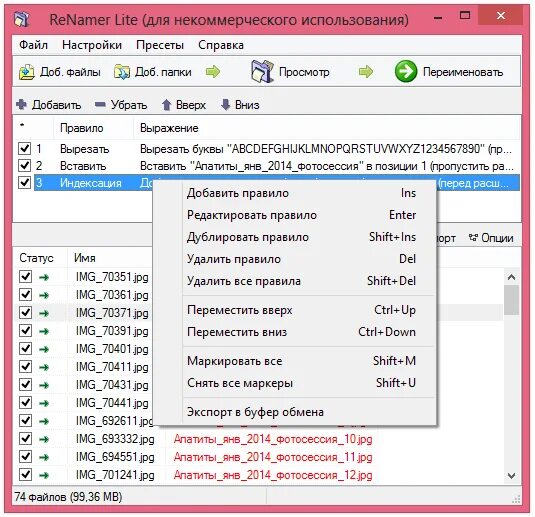Image resolution: width=535 pixels, height=517 pixels.
Task: Click the Убрать rule minus icon
Action: click(x=100, y=104)
